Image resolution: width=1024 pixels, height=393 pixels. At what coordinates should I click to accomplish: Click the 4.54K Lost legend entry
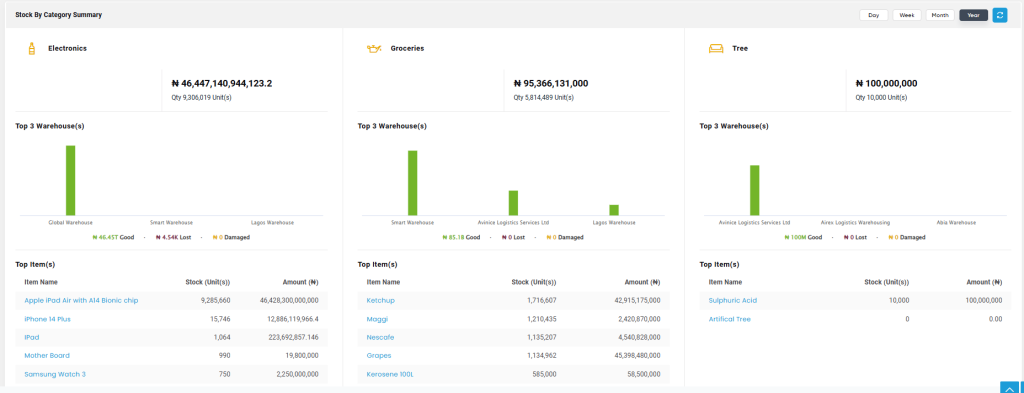click(x=175, y=238)
